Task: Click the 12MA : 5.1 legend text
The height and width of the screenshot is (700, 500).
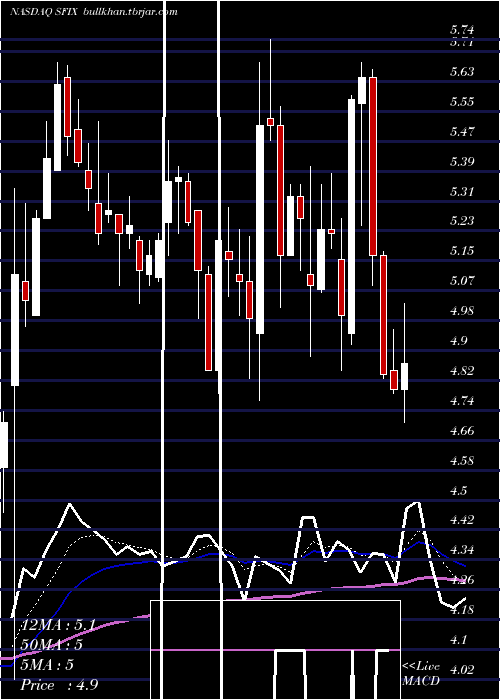Action: [58, 625]
